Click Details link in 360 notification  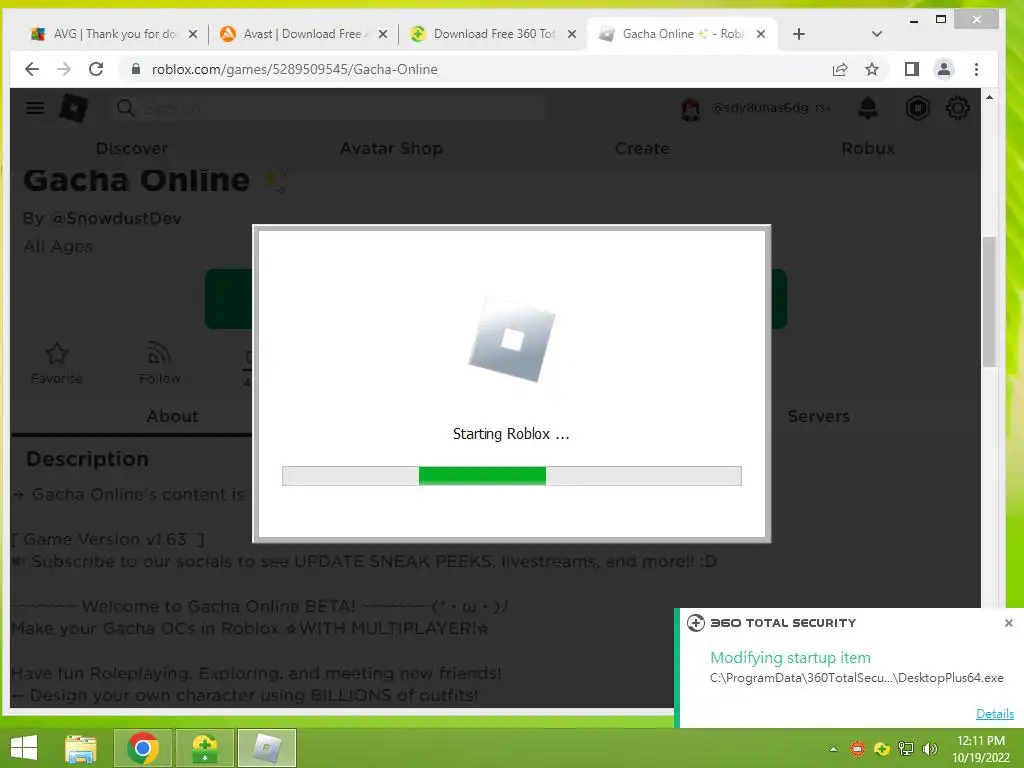(x=995, y=713)
